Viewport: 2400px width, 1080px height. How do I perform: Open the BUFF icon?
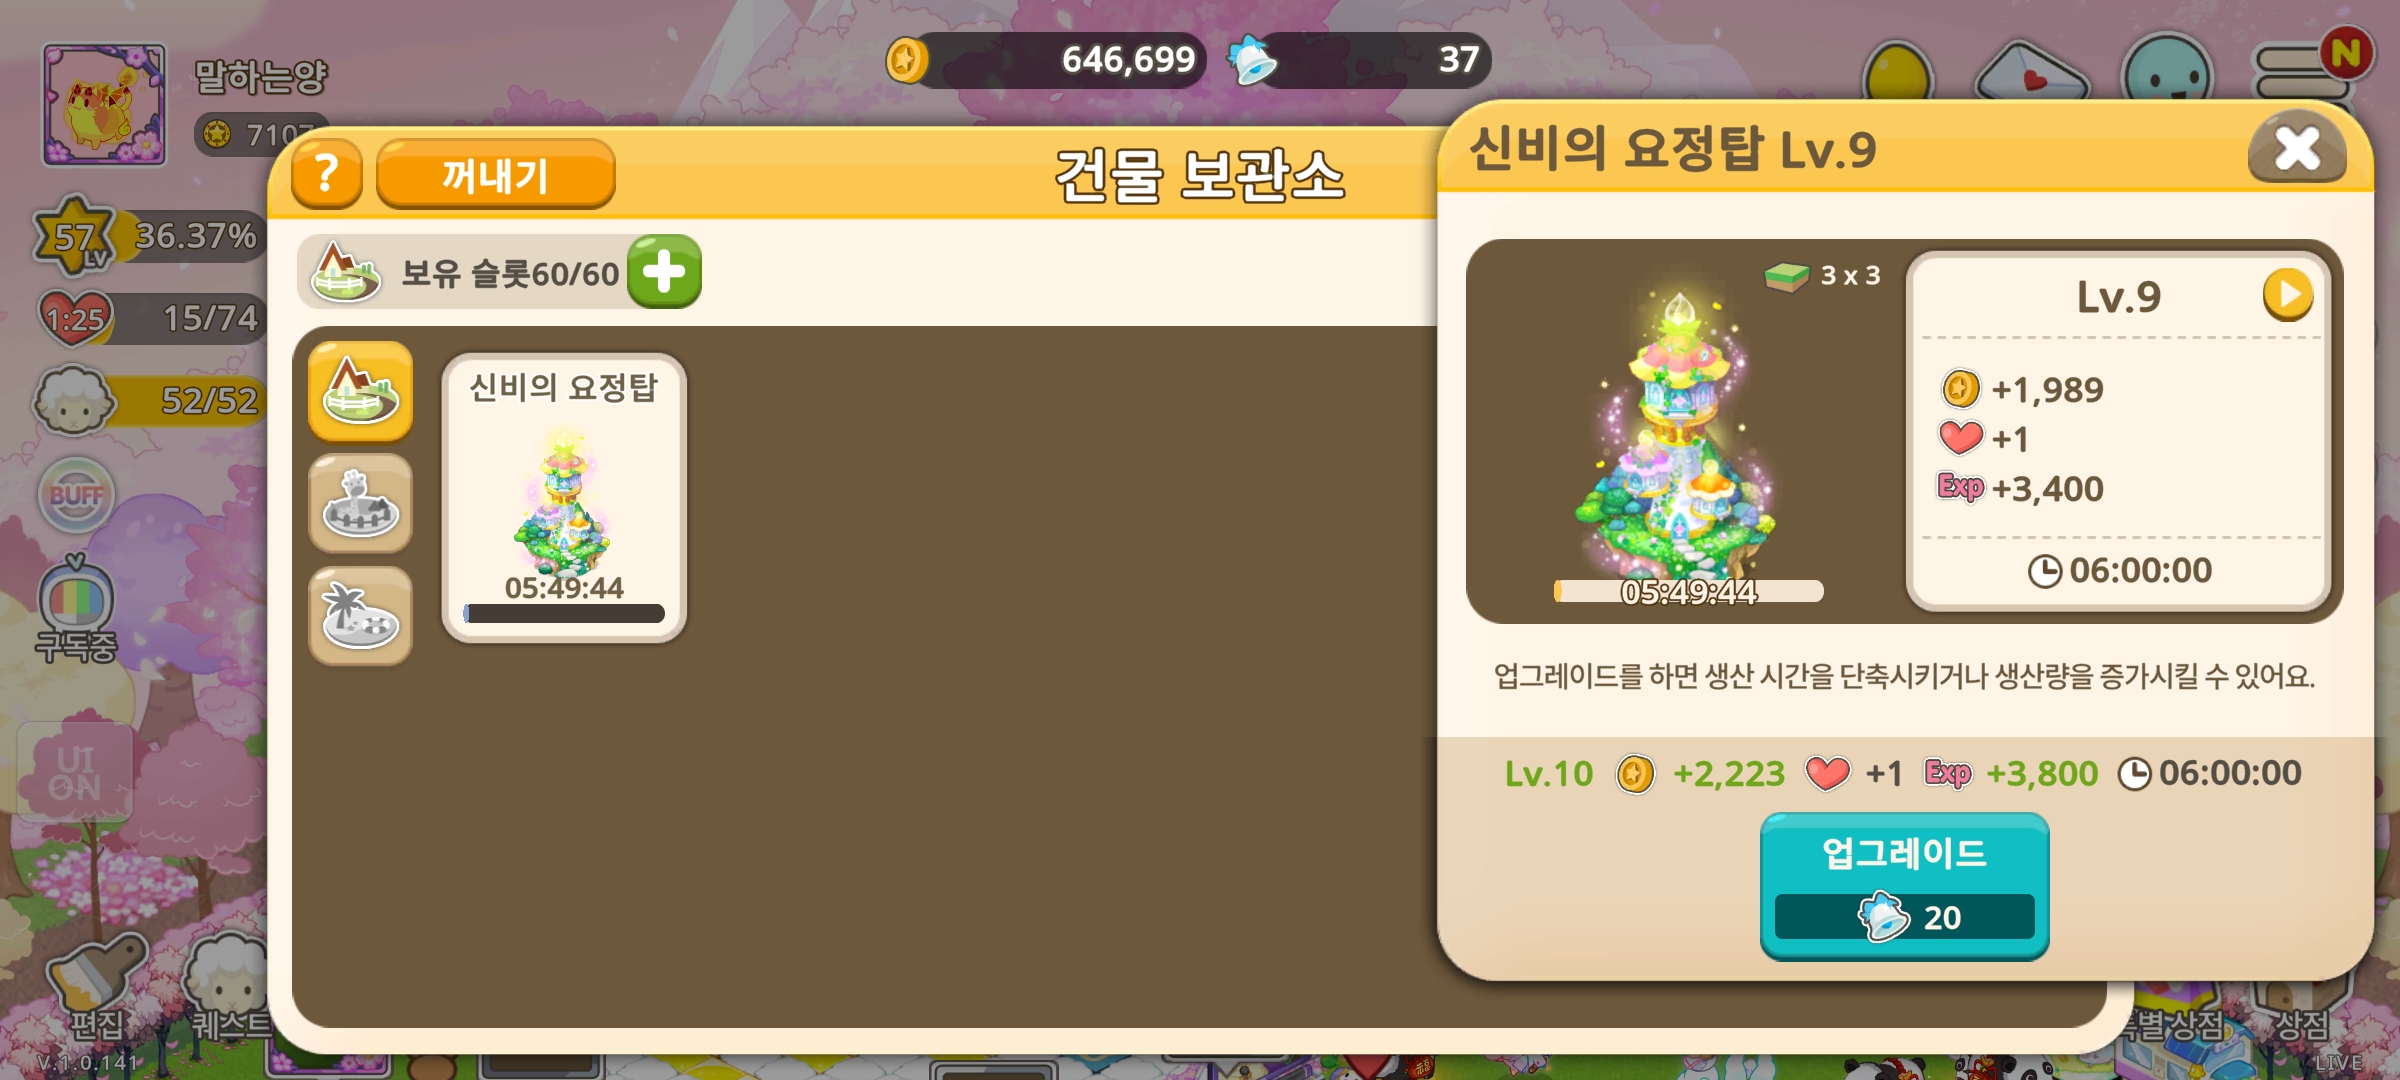(x=76, y=495)
